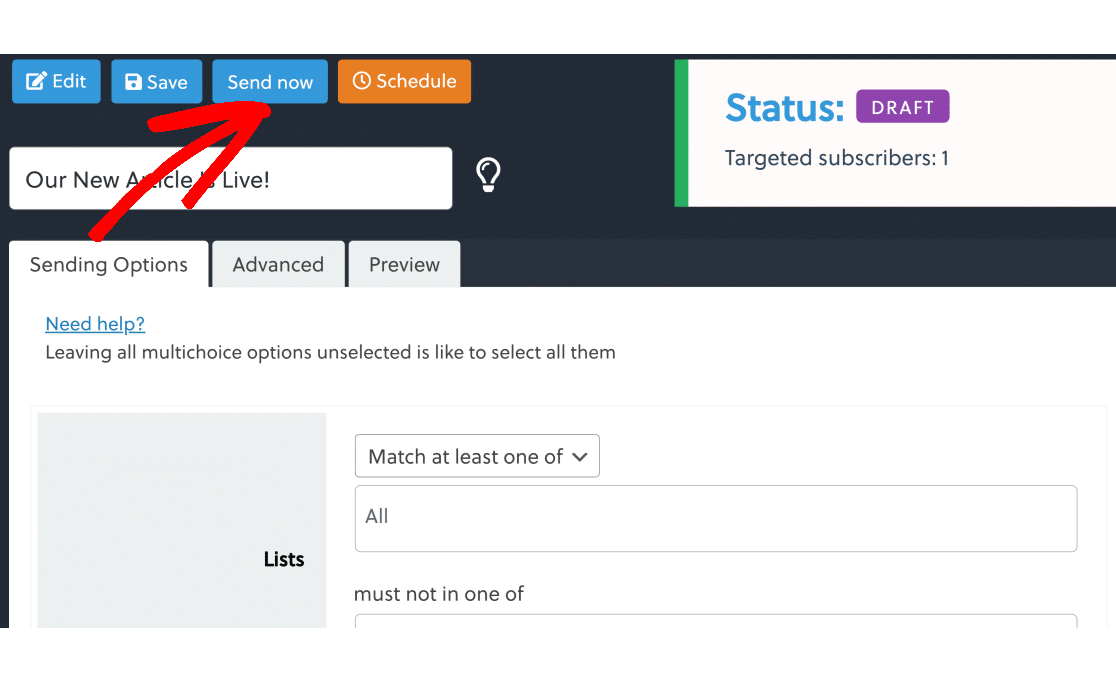
Task: Click the Save button label
Action: [167, 83]
